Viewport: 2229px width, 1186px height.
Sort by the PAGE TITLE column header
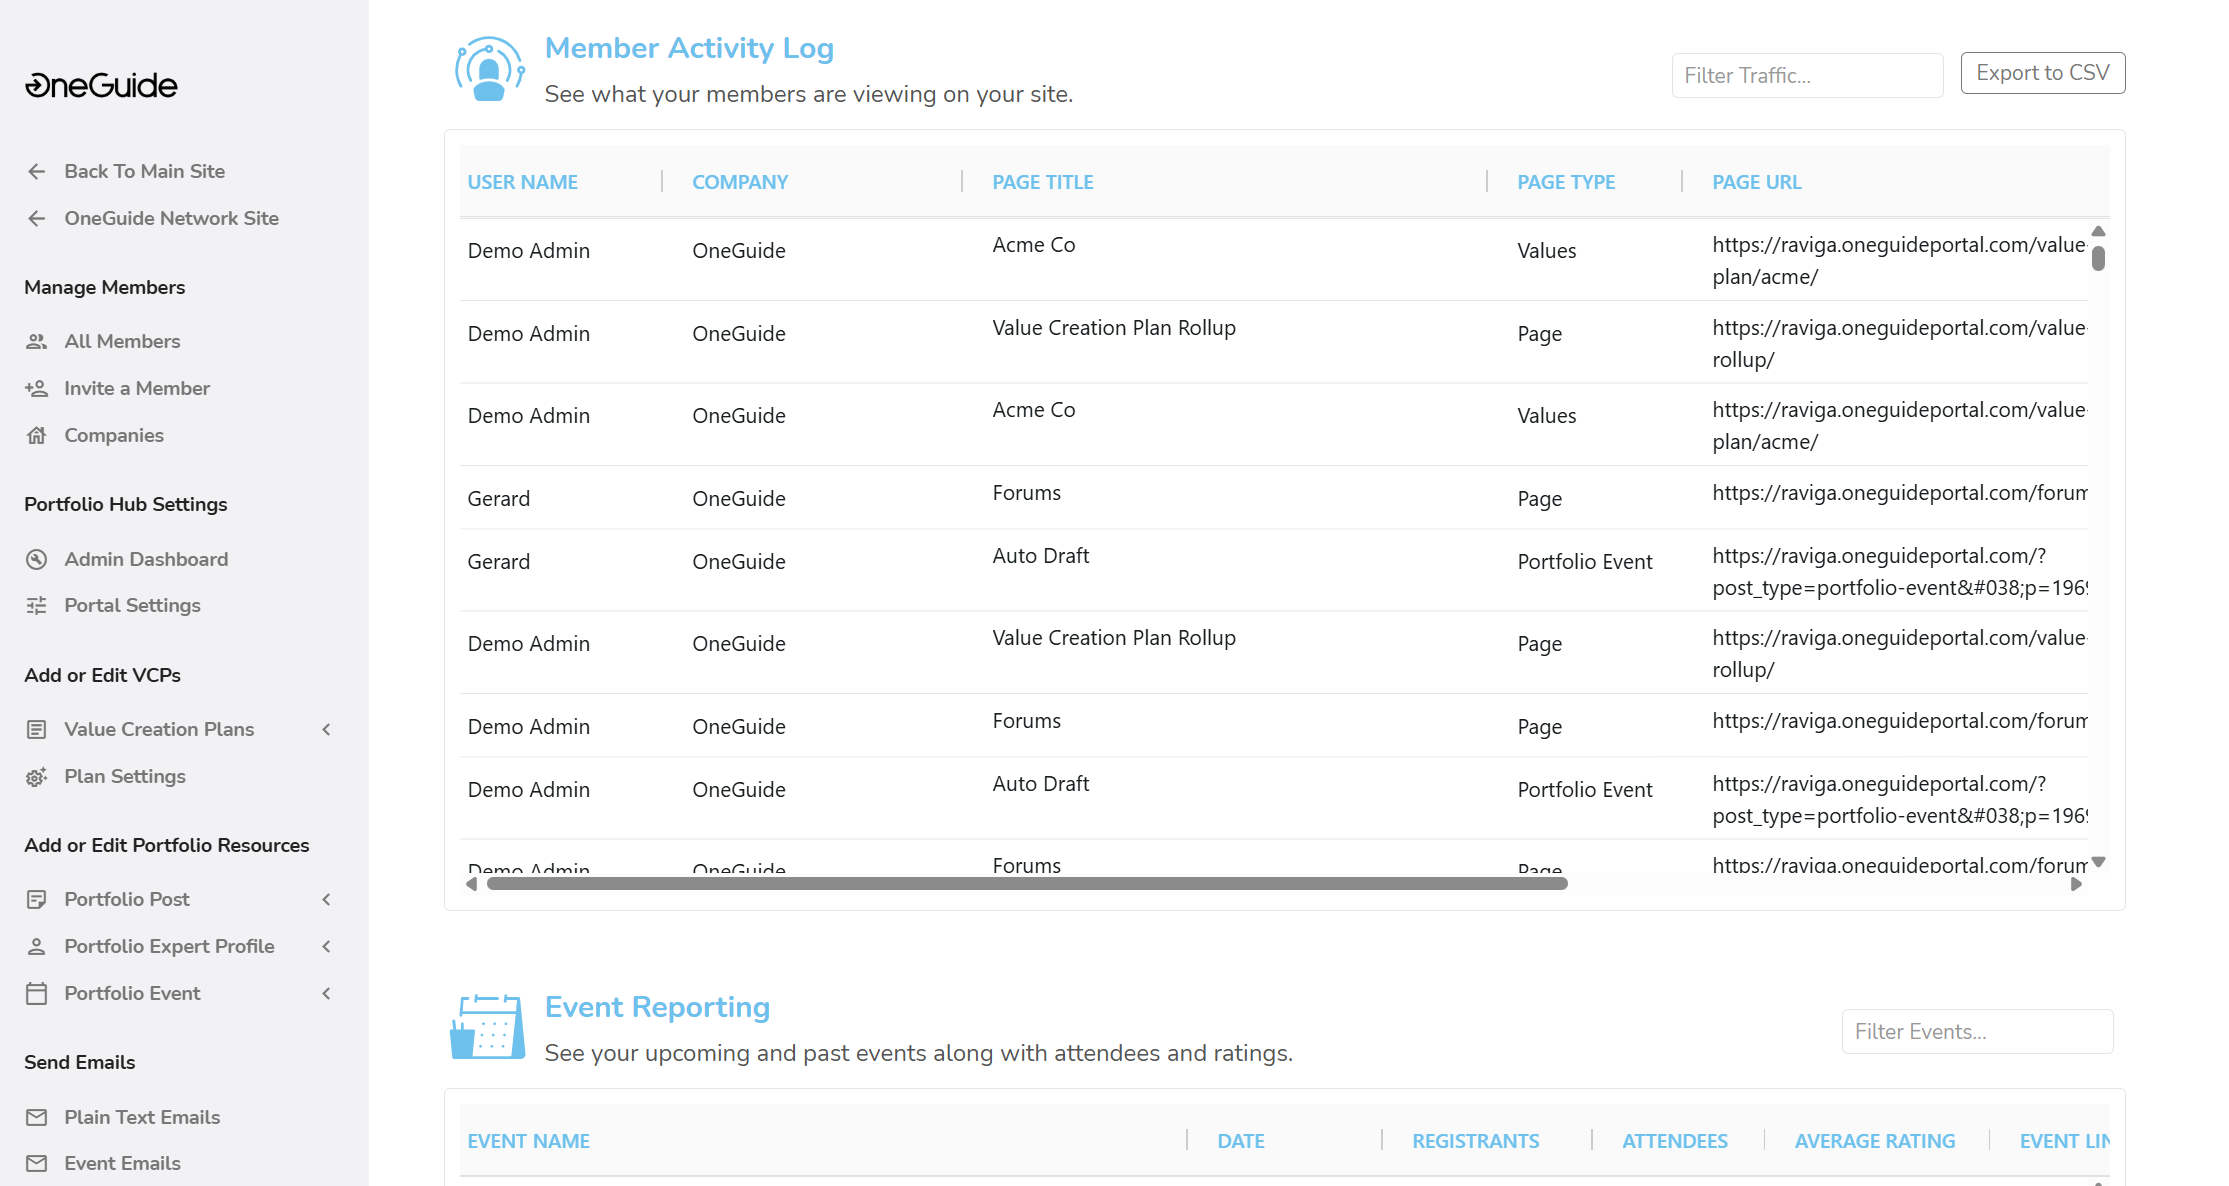pos(1043,182)
